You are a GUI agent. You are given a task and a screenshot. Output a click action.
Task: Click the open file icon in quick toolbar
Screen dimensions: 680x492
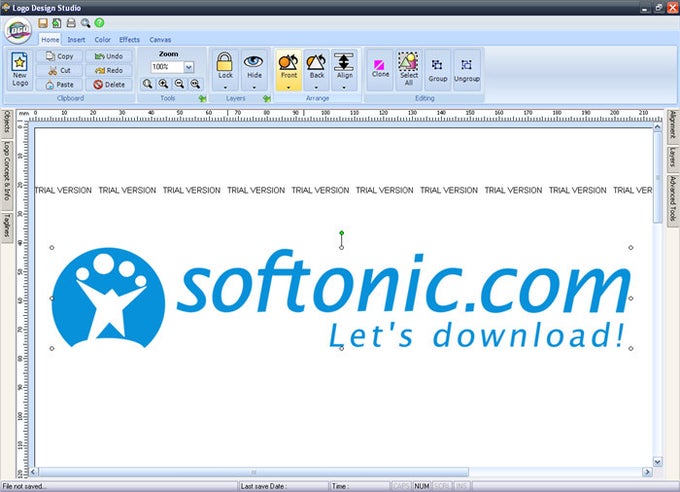57,23
